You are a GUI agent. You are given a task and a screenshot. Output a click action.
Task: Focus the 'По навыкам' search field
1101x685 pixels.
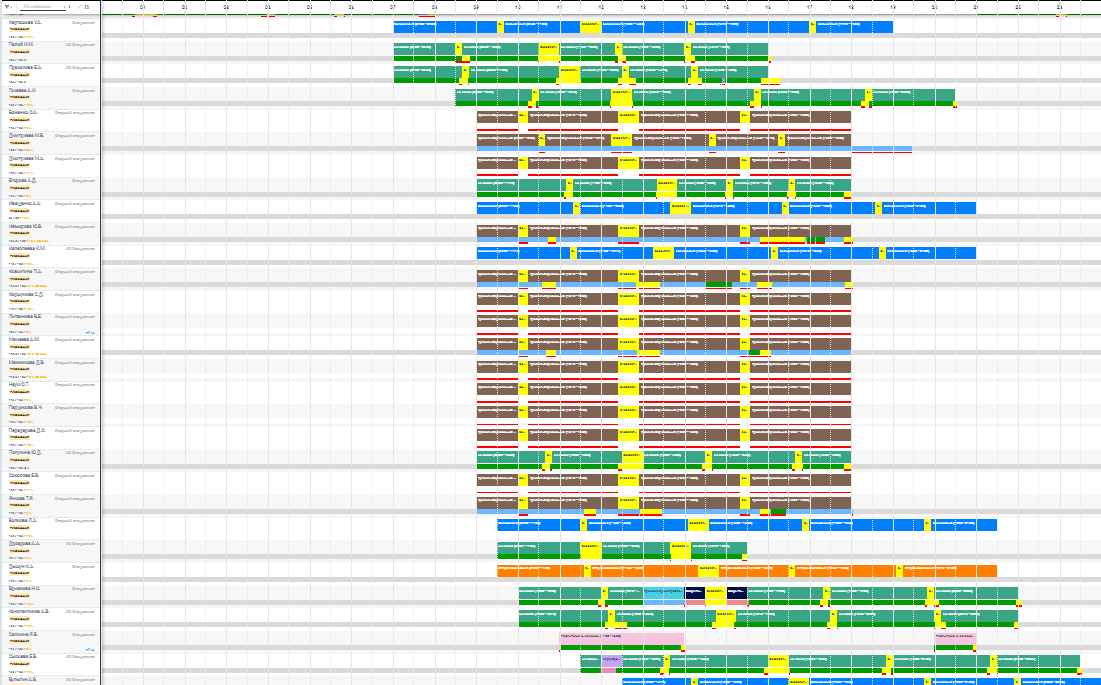(x=43, y=6)
